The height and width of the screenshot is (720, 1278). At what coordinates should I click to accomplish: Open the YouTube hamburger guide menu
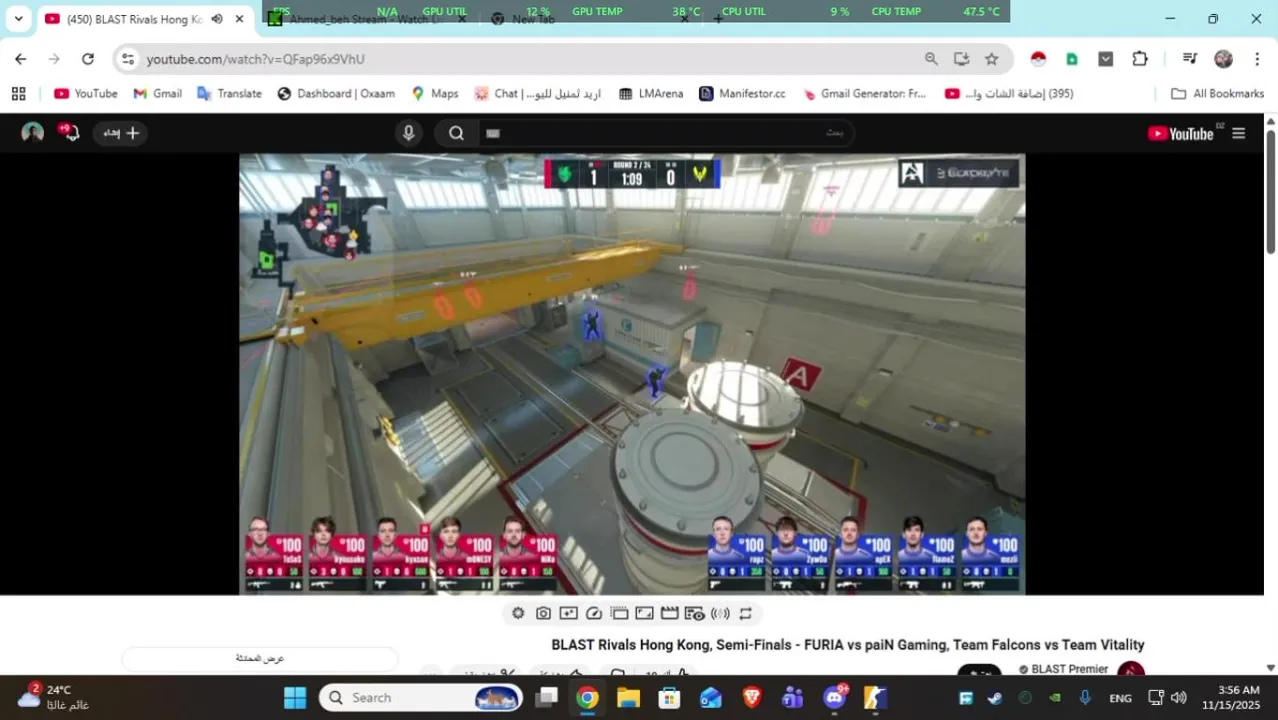coord(1238,133)
